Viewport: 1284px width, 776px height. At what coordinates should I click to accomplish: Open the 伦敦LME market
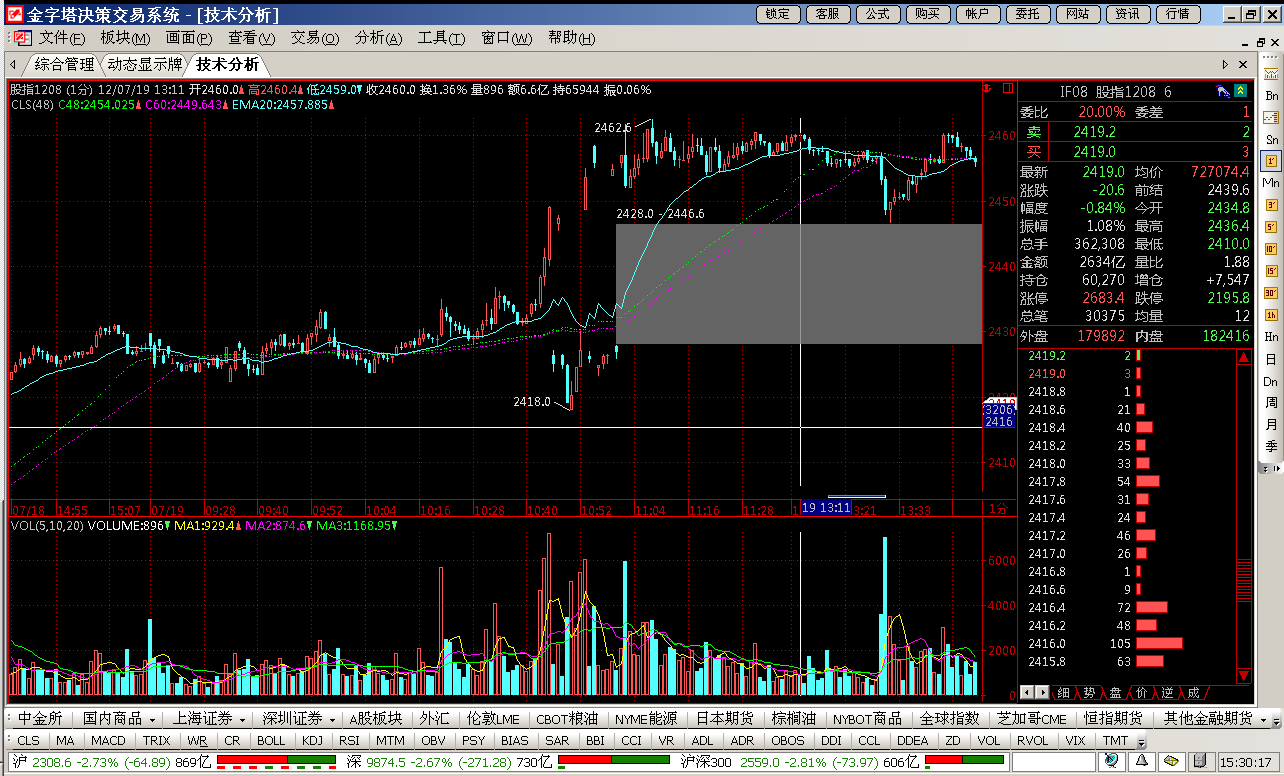point(493,718)
